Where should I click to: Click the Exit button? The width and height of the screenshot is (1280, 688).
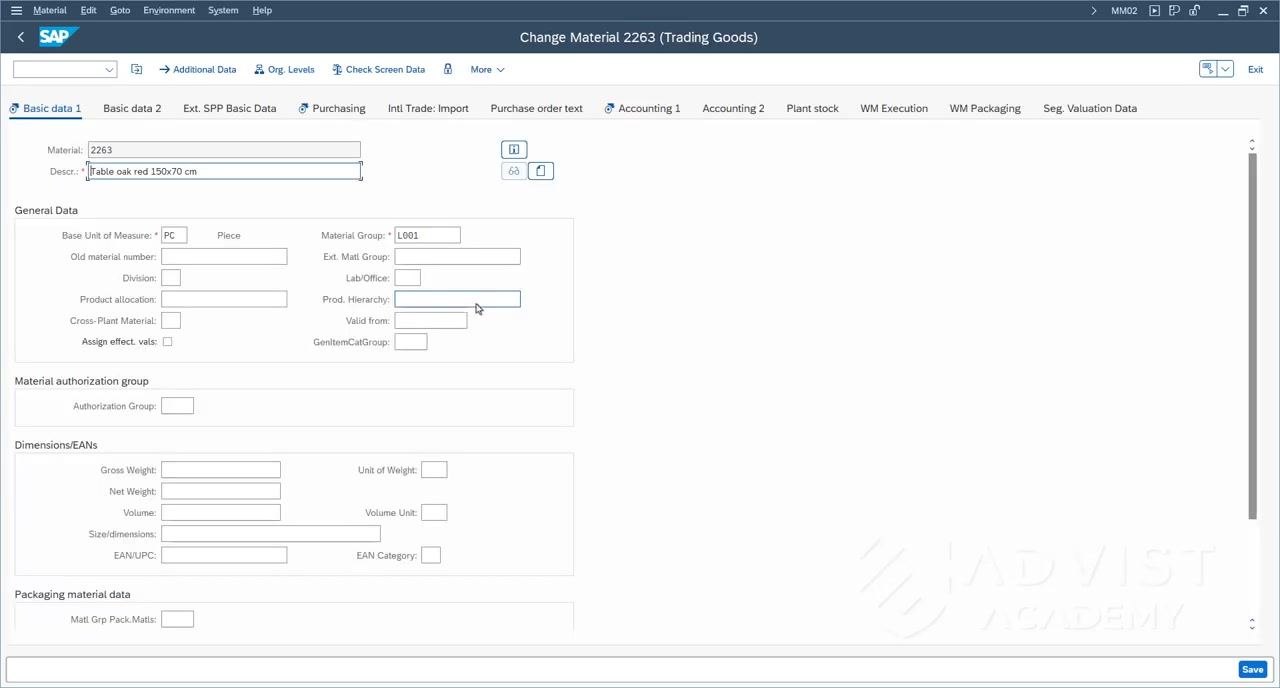(1255, 69)
